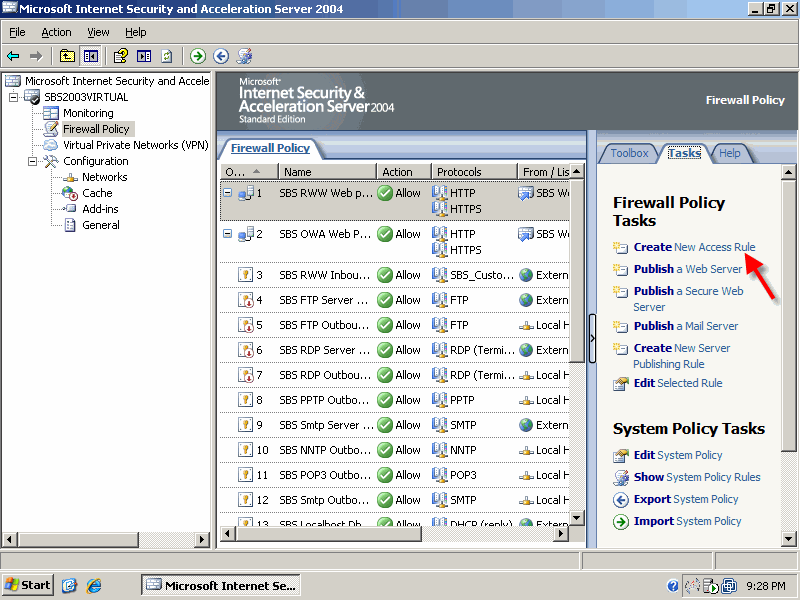
Task: Collapse rule 1 SBS RWW Web publishing
Action: tap(228, 193)
